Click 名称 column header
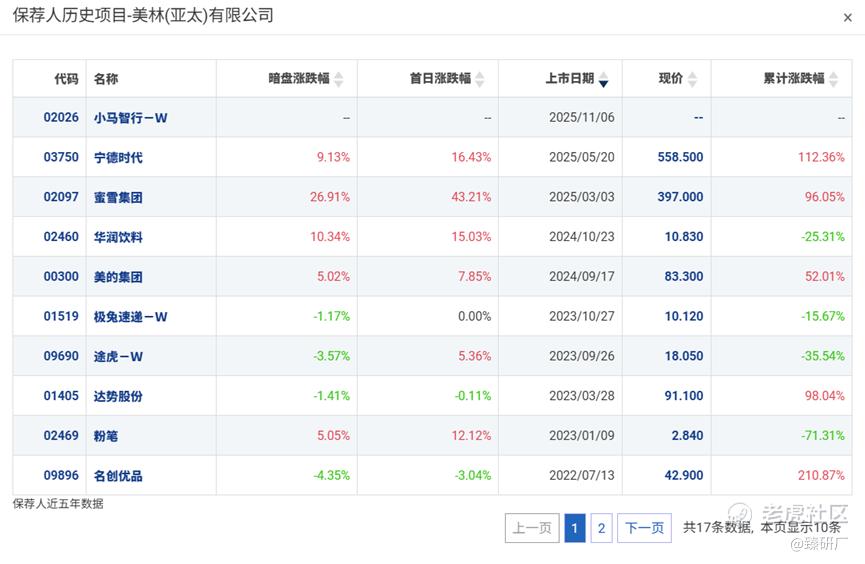Viewport: 865px width, 564px height. tap(106, 79)
